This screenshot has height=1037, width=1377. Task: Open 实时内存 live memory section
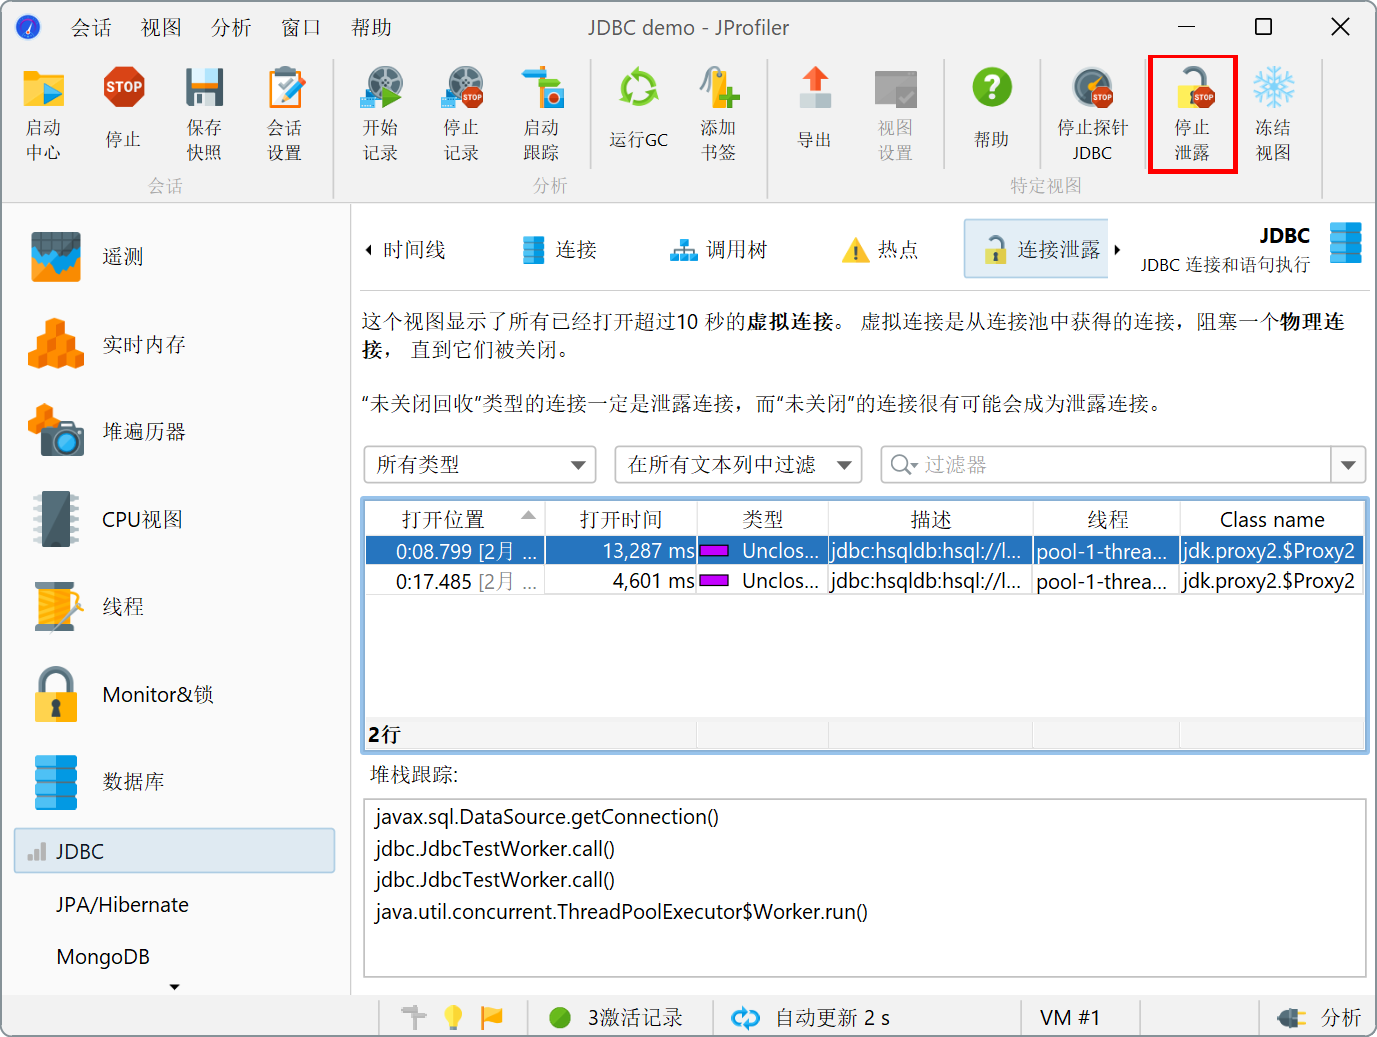[175, 345]
